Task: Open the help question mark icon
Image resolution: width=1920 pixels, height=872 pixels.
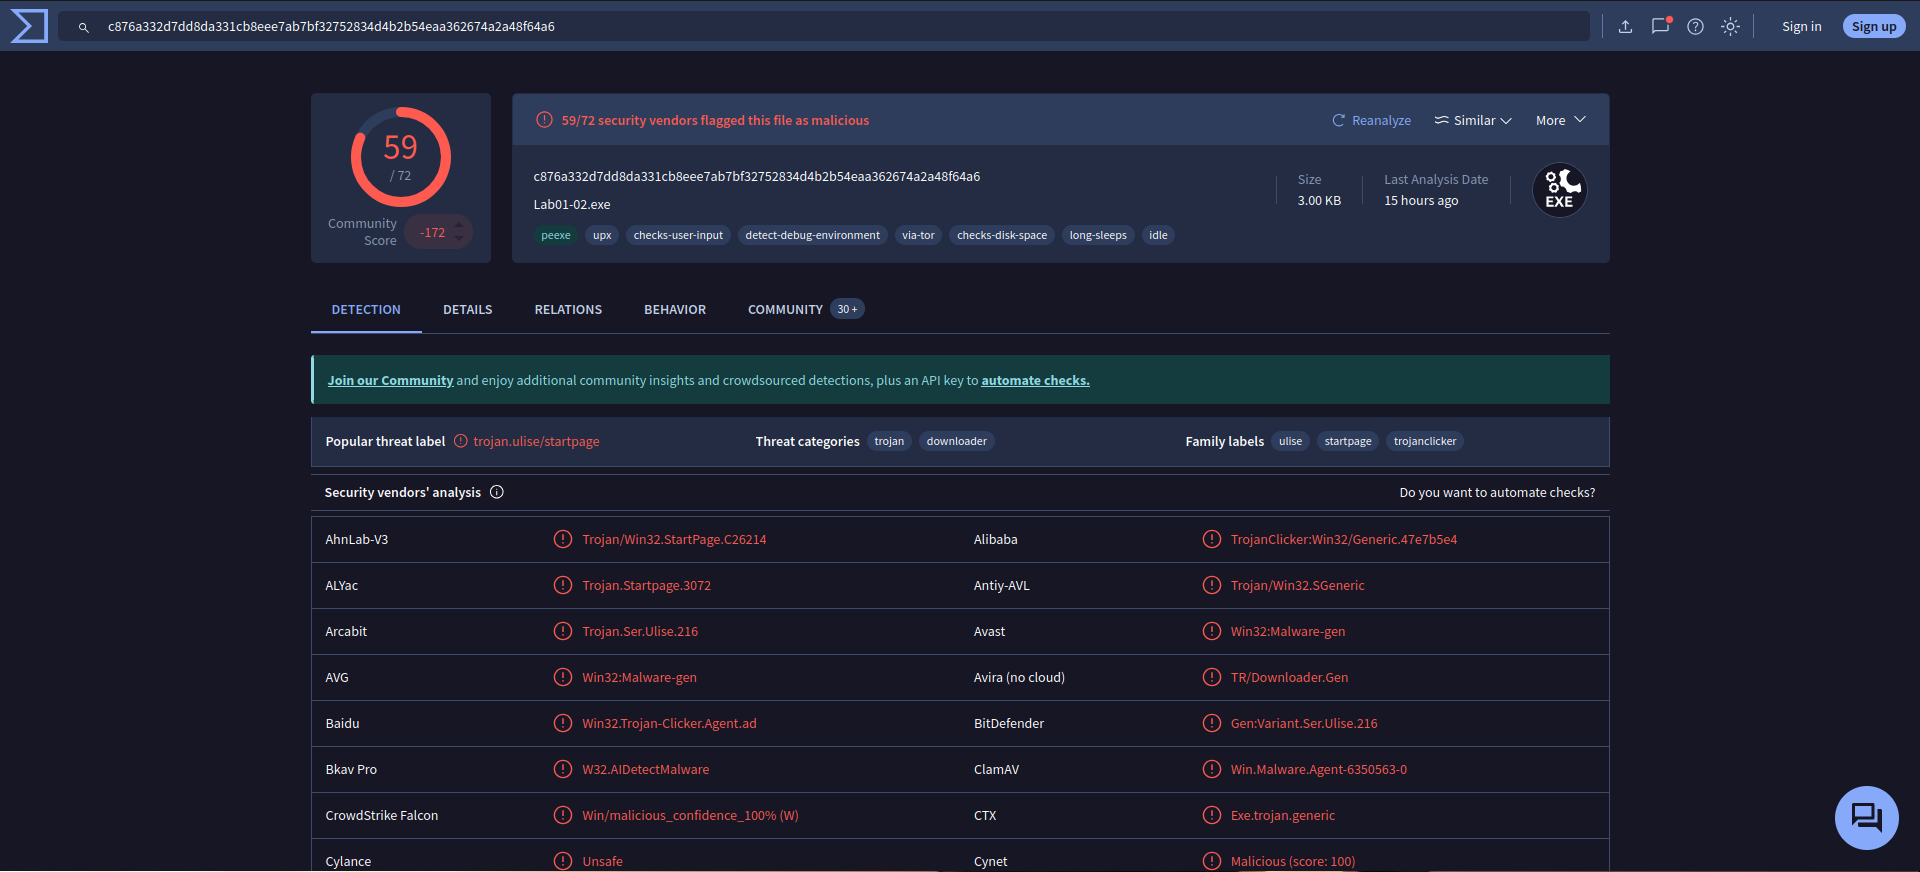Action: coord(1695,27)
